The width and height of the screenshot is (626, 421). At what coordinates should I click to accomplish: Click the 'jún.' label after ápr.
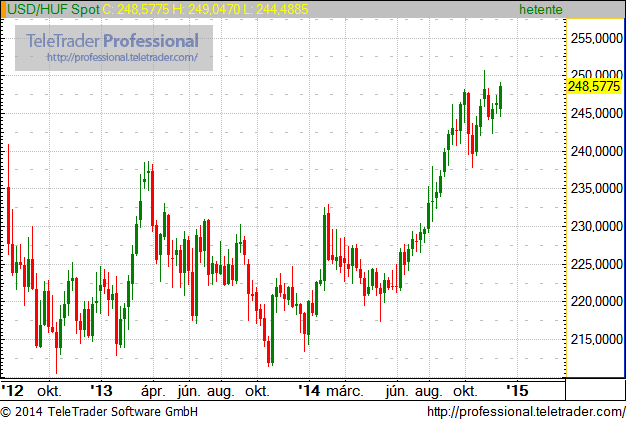[189, 391]
